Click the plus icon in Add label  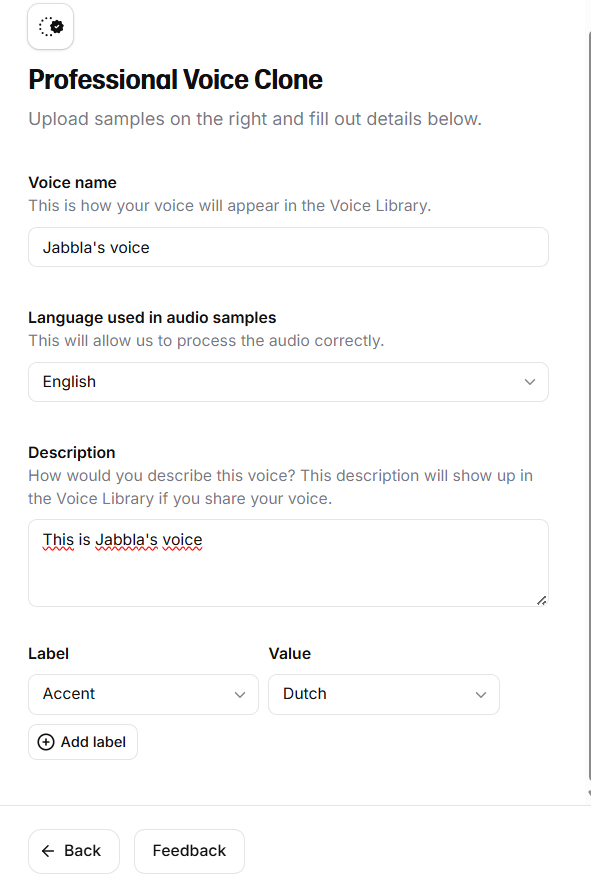[46, 742]
